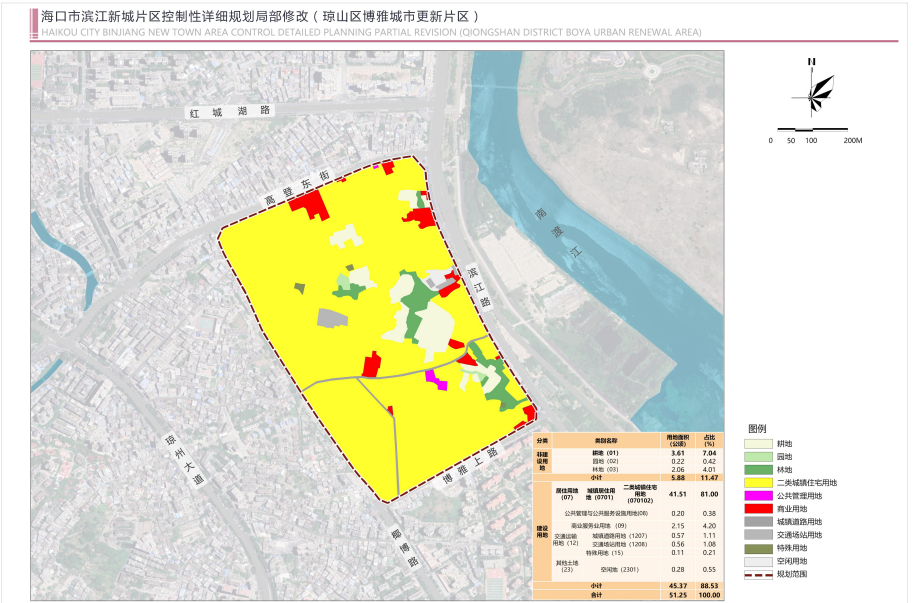
Task: Click the 耕地 legend color swatch
Action: [x=758, y=444]
